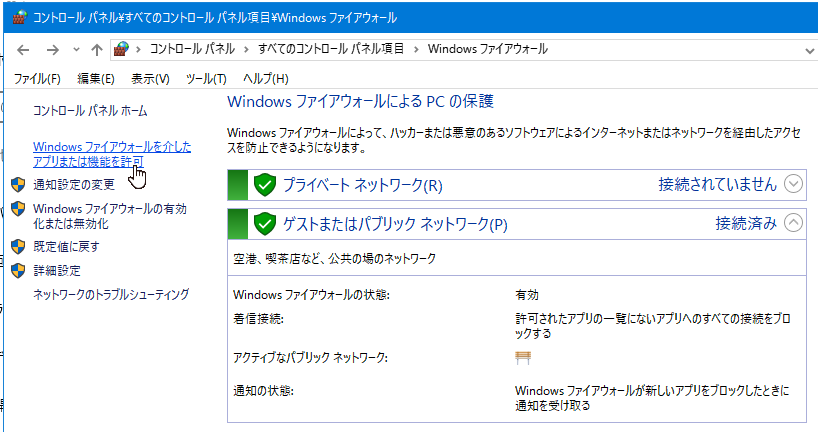Open Windows ファイアウォールの有効化または無効化
Screen dimensions: 818x432
110,216
